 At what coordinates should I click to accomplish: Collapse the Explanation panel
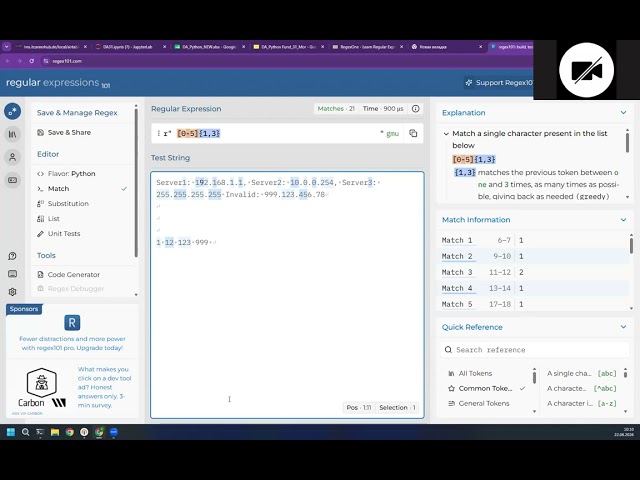pos(623,113)
